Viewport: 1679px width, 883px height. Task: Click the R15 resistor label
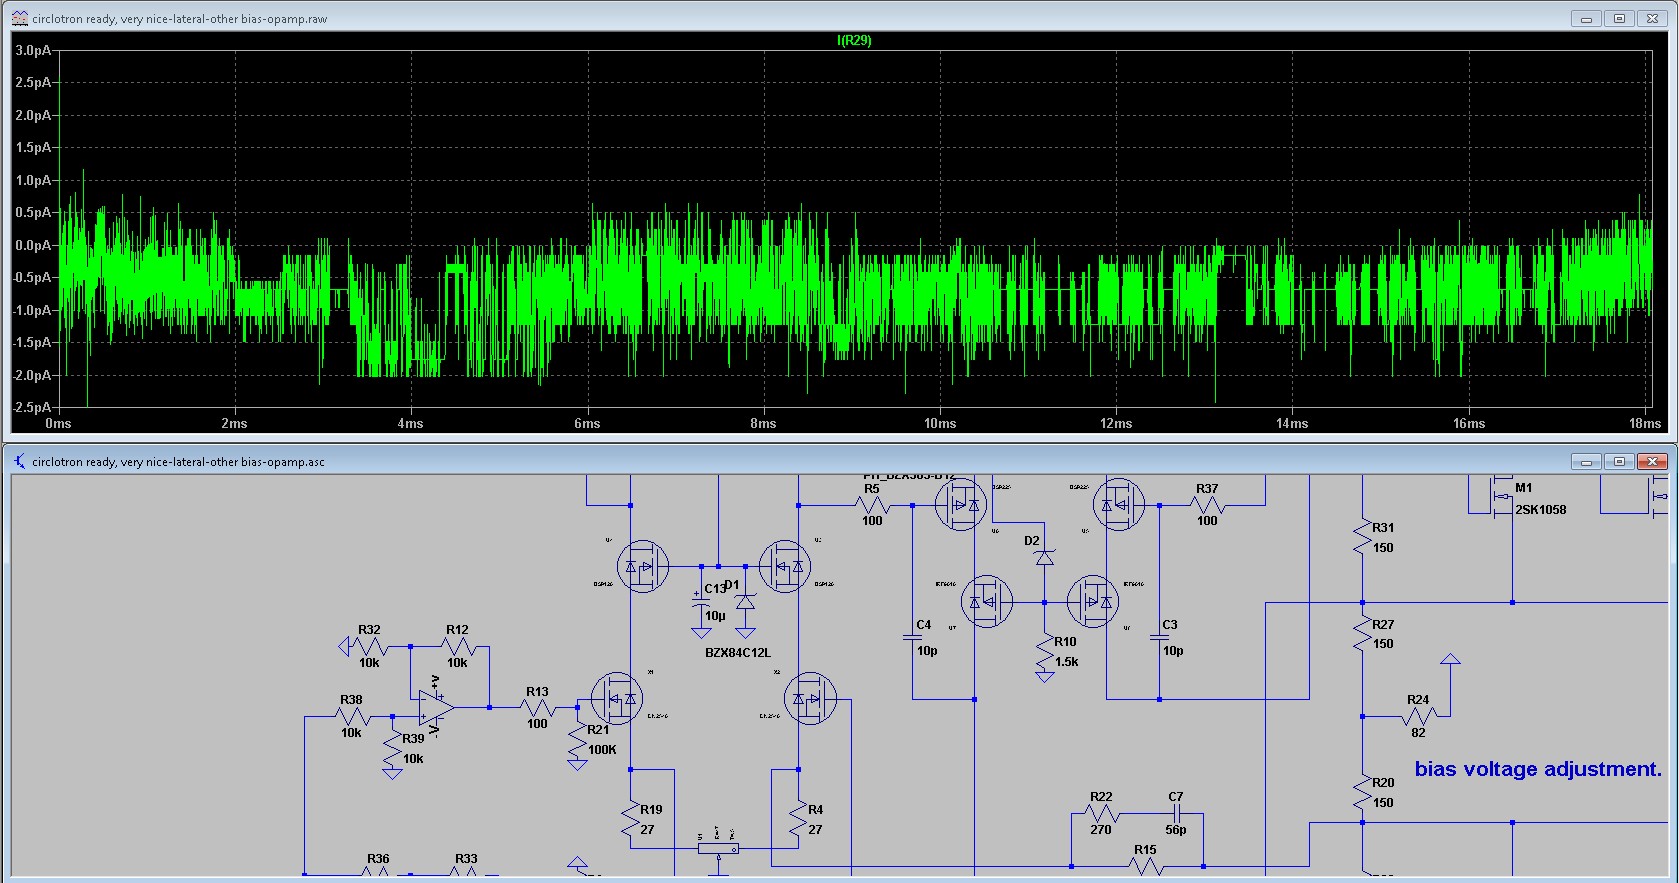pyautogui.click(x=1145, y=850)
